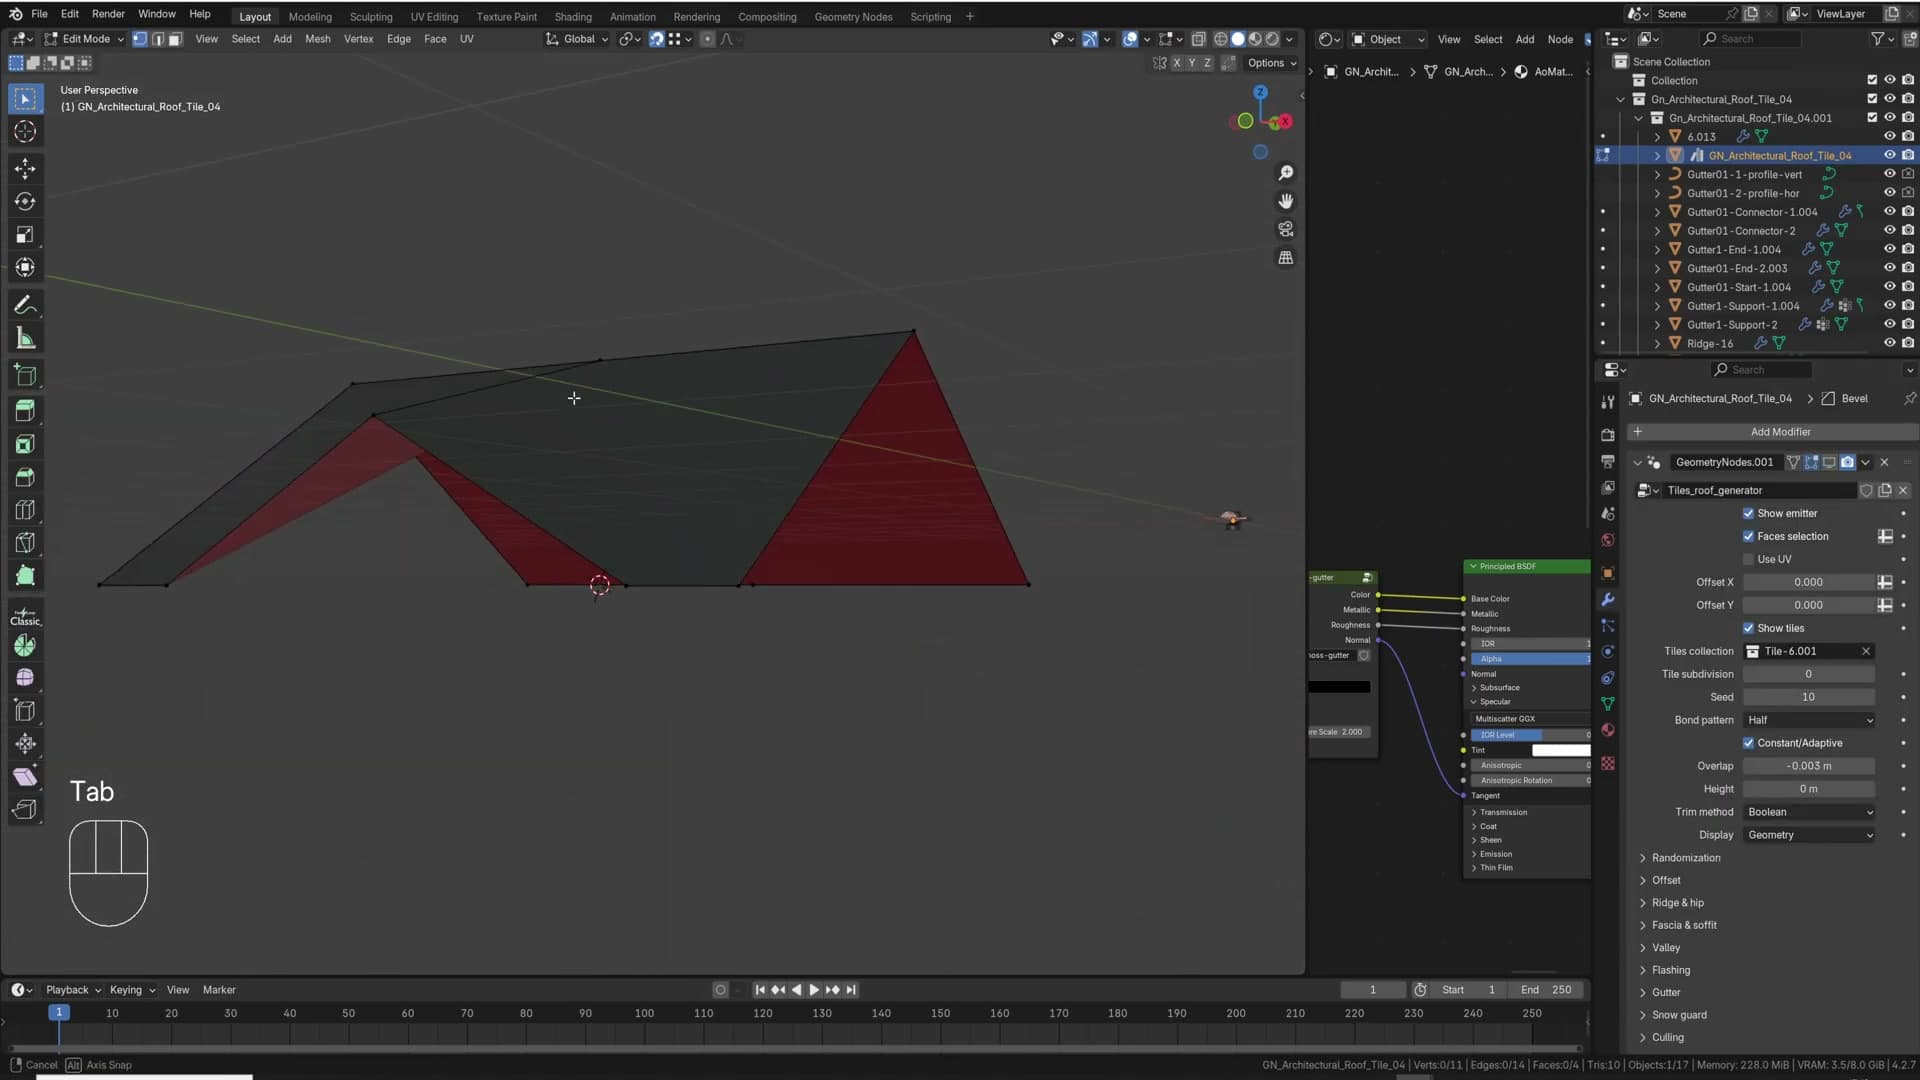Image resolution: width=1920 pixels, height=1080 pixels.
Task: Open the Playback menu in timeline
Action: pos(73,990)
